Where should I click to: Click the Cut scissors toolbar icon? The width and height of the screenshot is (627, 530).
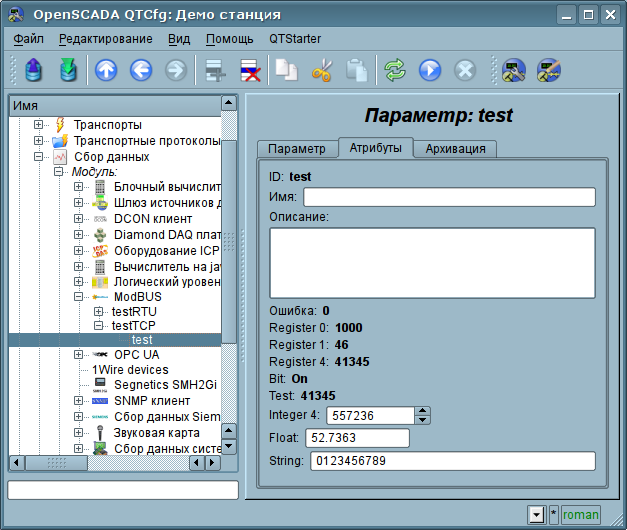[322, 70]
